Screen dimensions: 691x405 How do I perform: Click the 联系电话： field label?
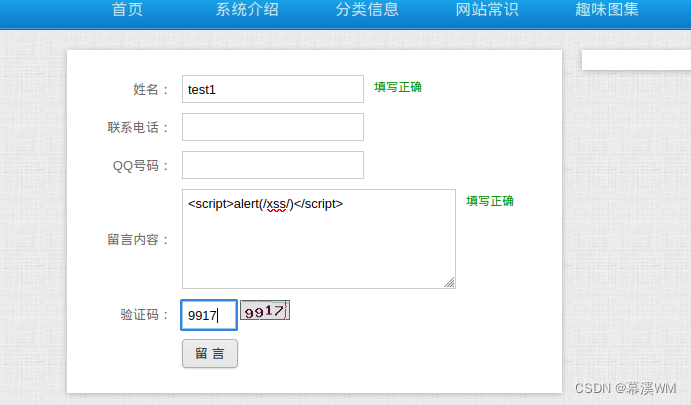point(138,127)
